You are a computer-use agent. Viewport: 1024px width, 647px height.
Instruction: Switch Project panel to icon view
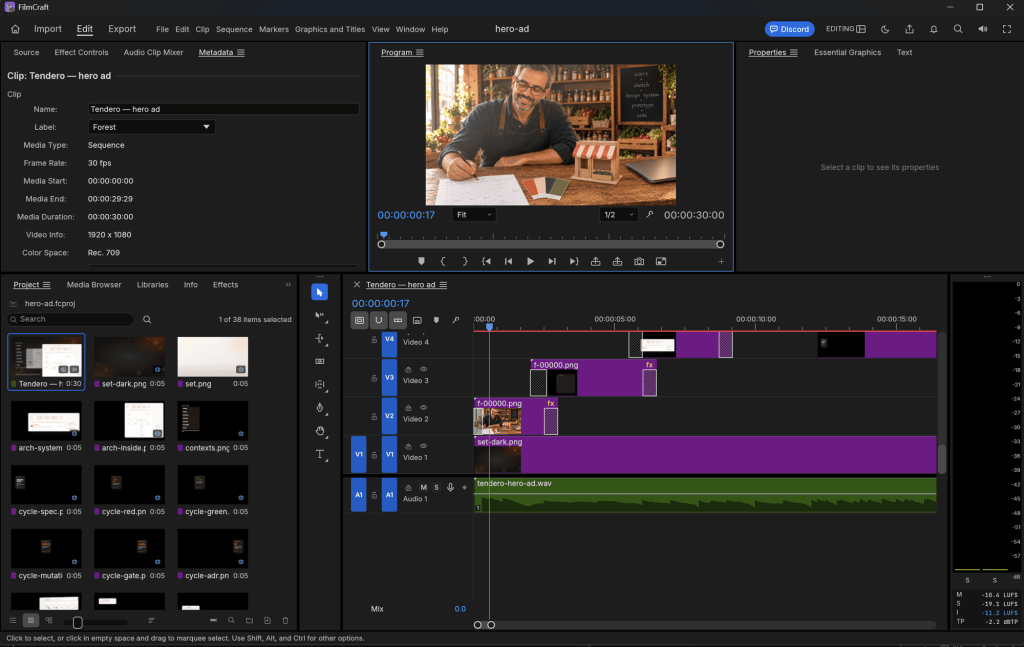pos(31,620)
